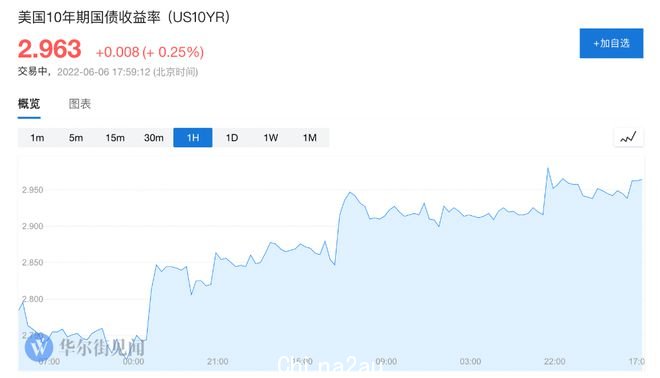Screen dimensions: 660x378
Task: Click the line chart type icon
Action: [x=628, y=137]
